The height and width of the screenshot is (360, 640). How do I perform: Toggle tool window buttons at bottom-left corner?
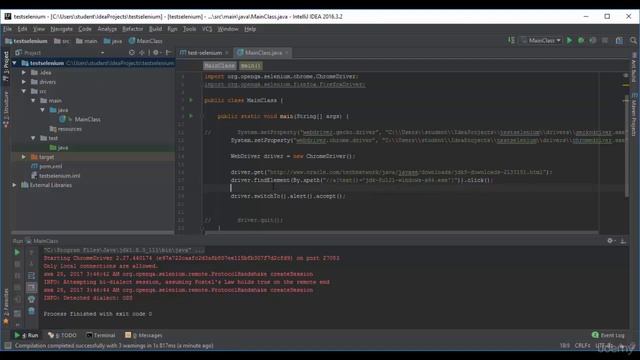click(x=7, y=346)
